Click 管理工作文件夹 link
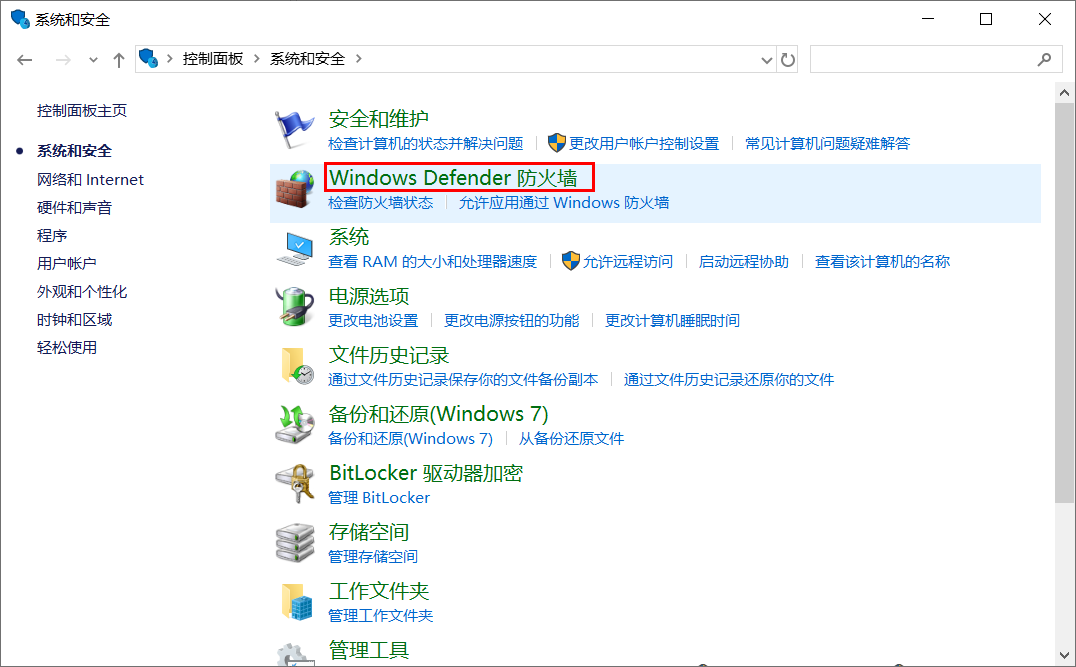 click(x=381, y=616)
